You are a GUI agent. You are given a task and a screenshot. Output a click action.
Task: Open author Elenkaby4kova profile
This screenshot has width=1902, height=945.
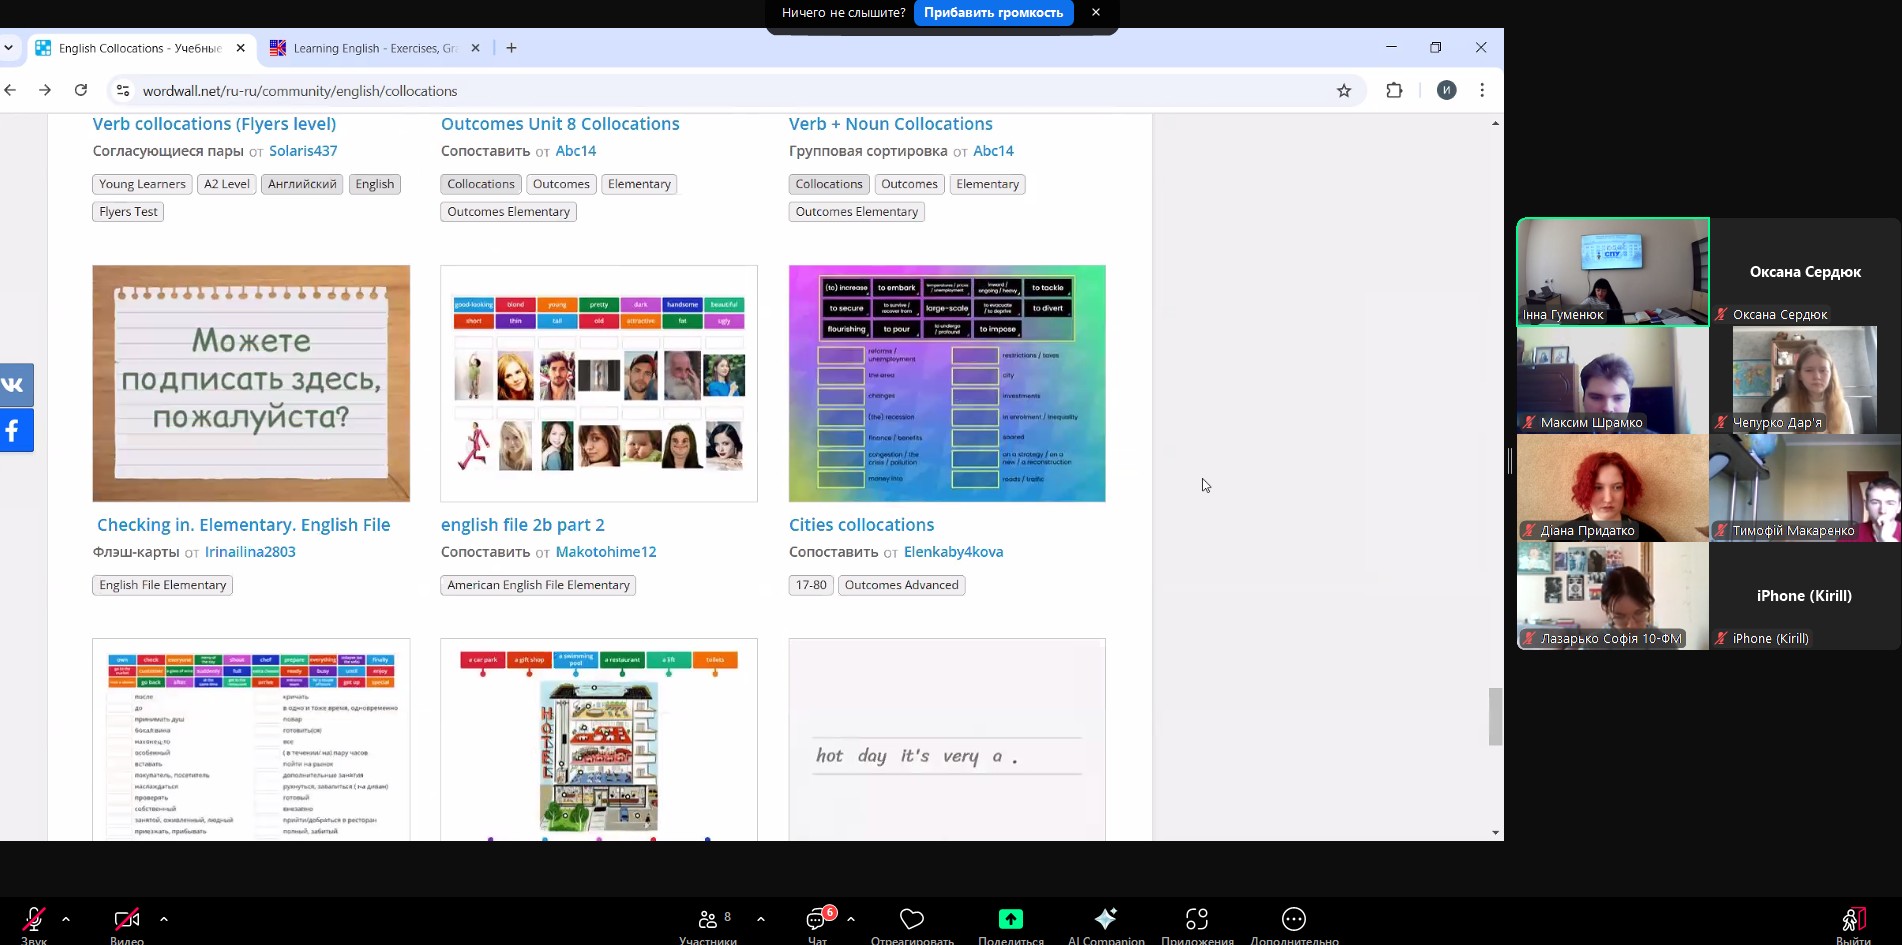click(x=953, y=552)
